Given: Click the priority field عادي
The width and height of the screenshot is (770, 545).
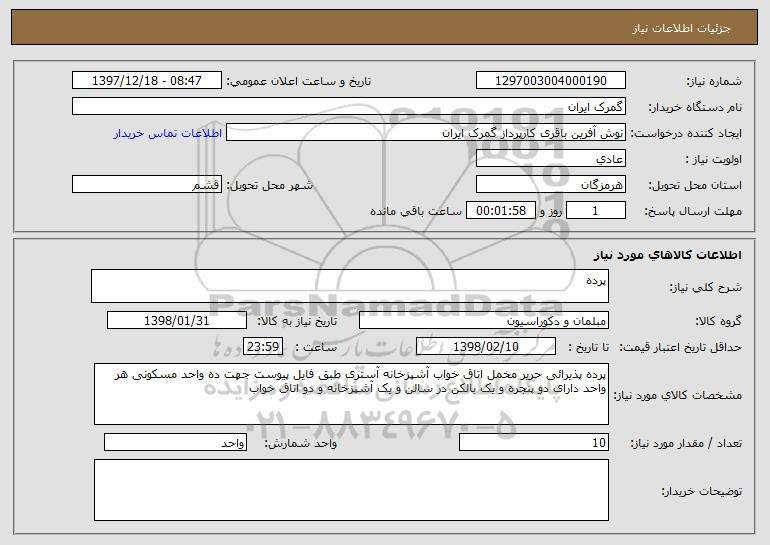Looking at the screenshot, I should click(550, 159).
